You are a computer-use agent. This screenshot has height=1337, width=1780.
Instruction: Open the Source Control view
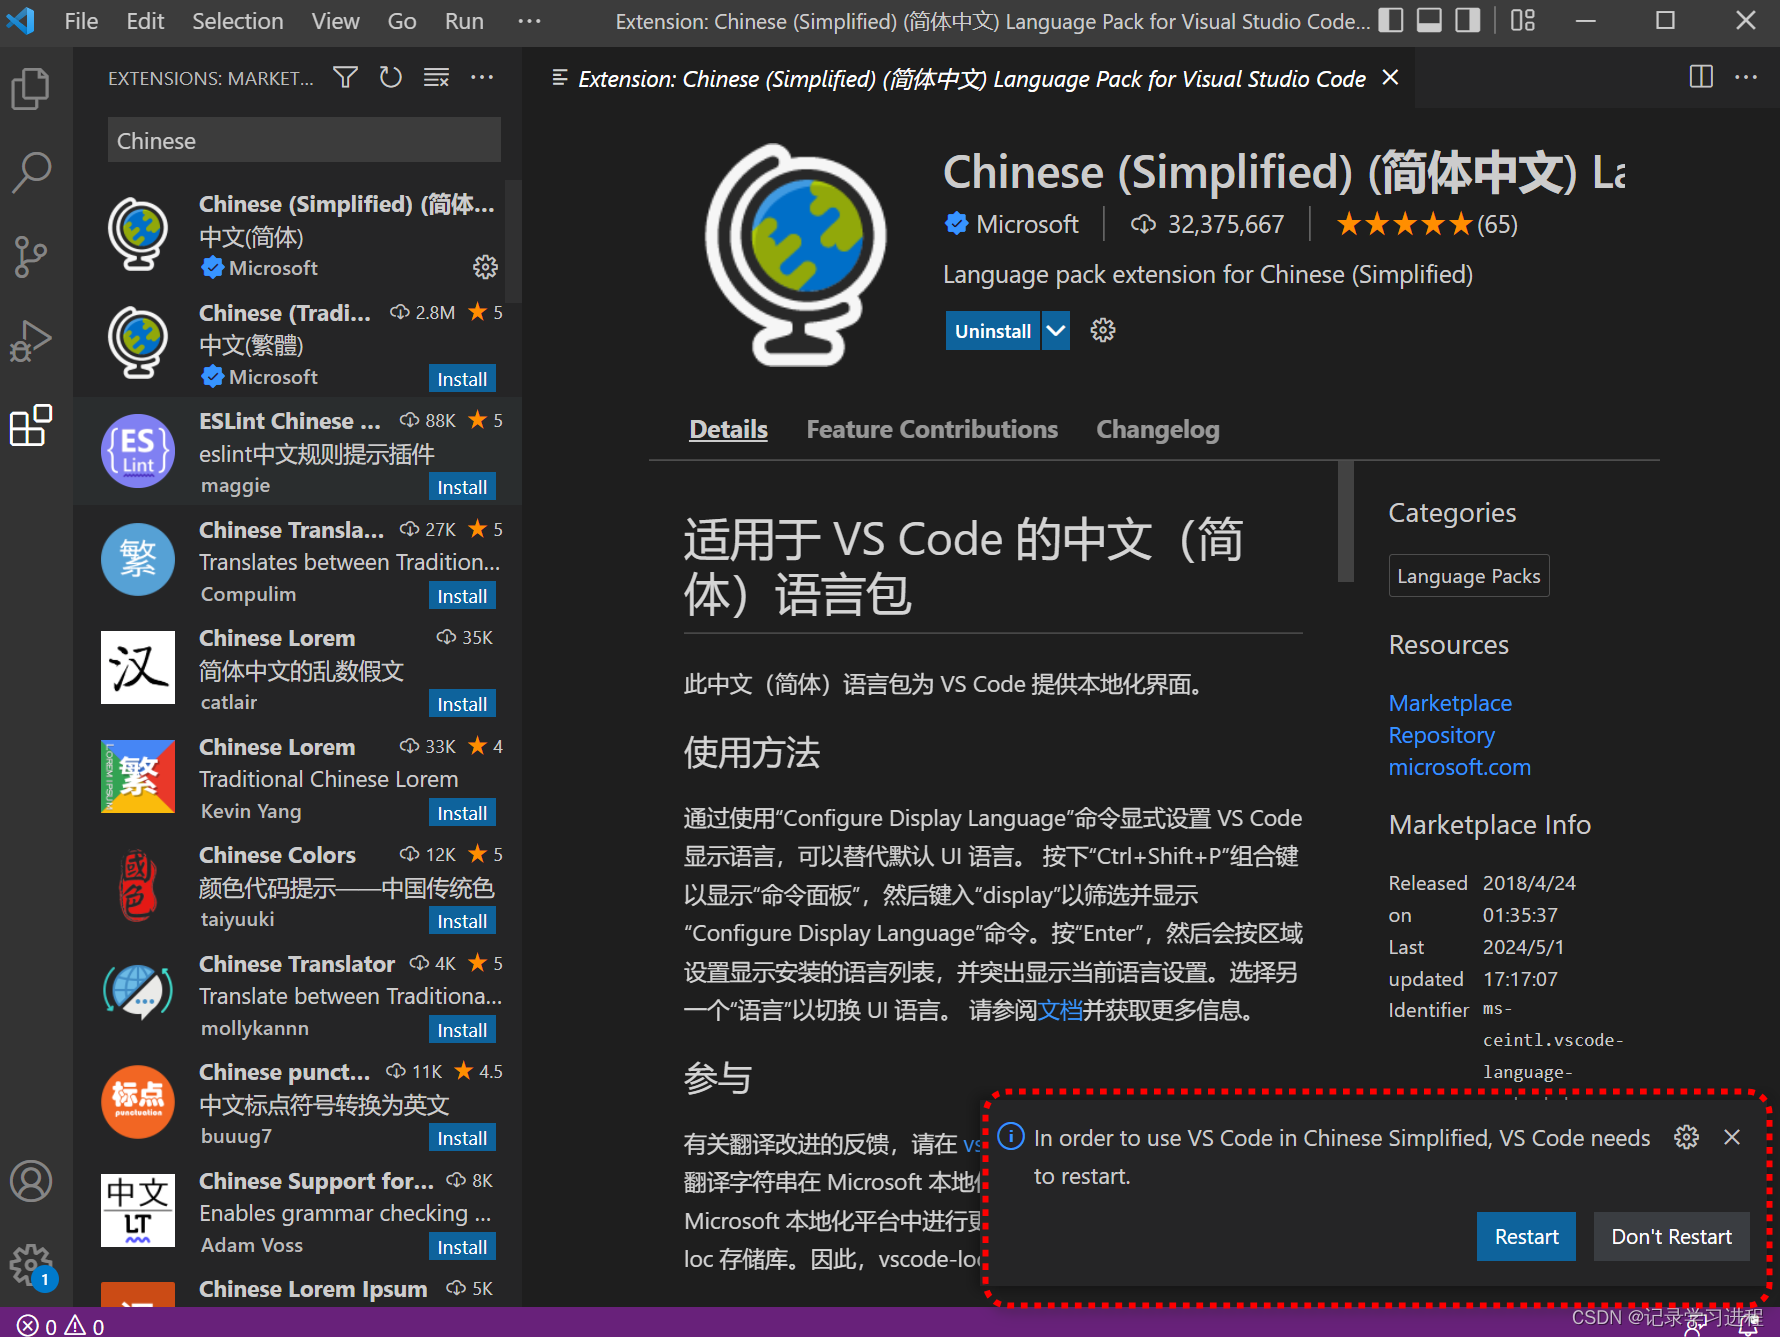[31, 256]
